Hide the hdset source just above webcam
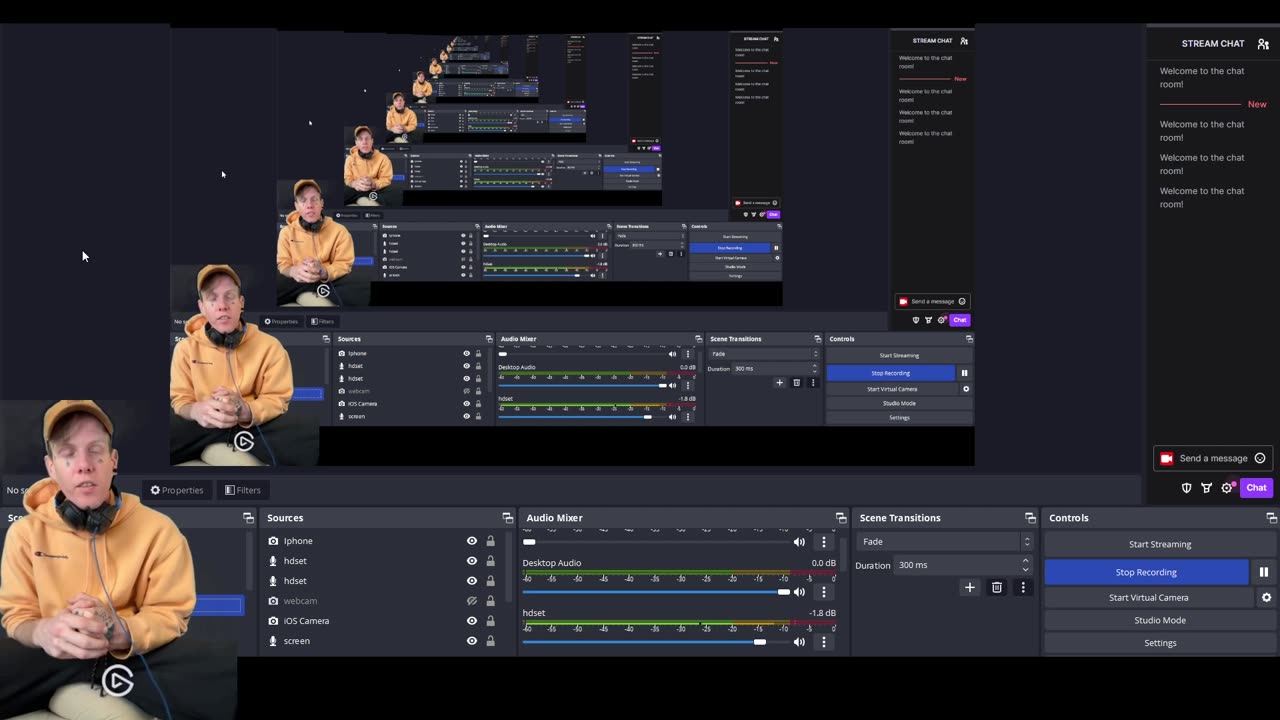This screenshot has height=720, width=1280. pos(472,581)
